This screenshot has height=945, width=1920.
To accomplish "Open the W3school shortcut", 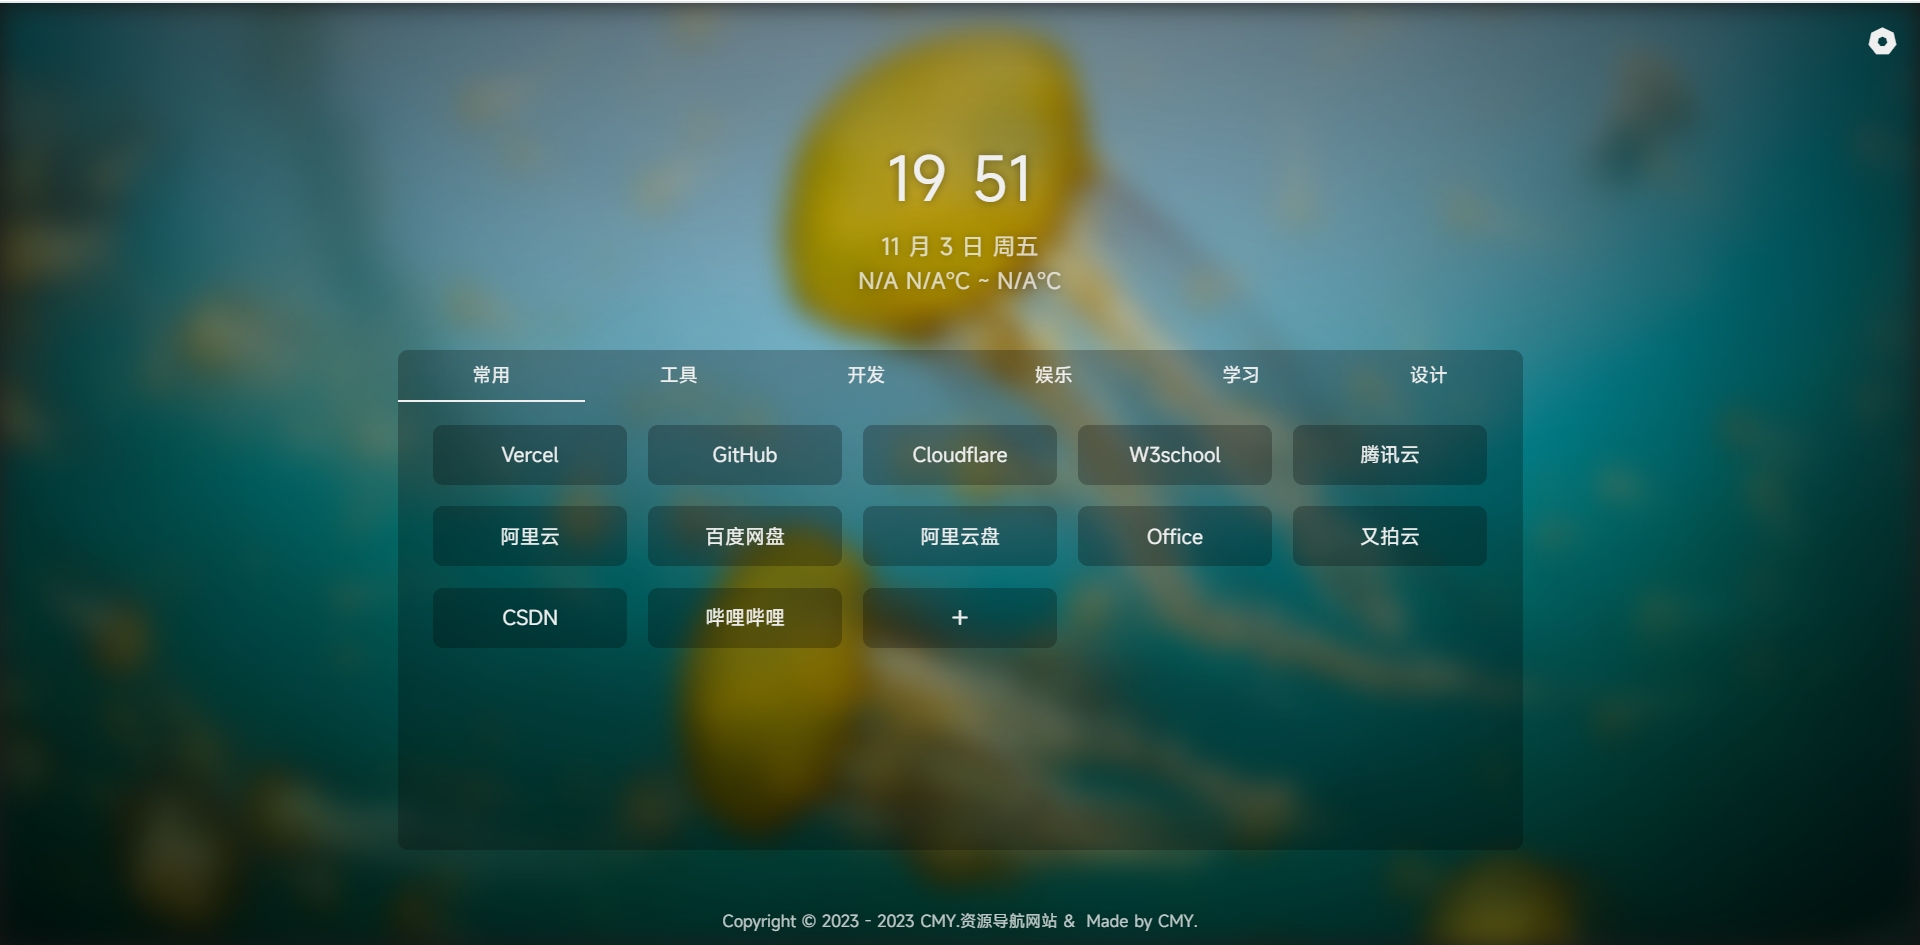I will [1174, 455].
